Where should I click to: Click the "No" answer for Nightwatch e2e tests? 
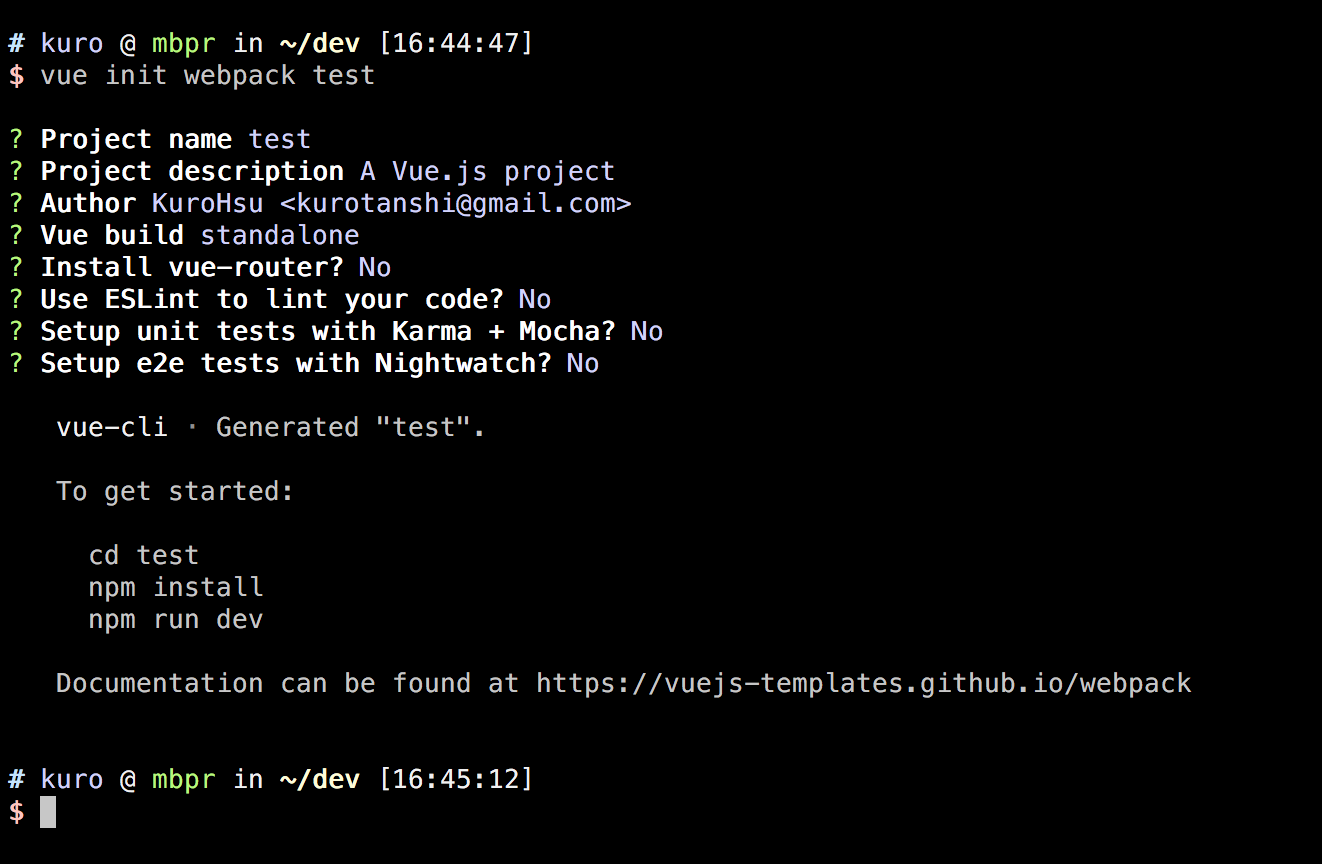point(583,364)
